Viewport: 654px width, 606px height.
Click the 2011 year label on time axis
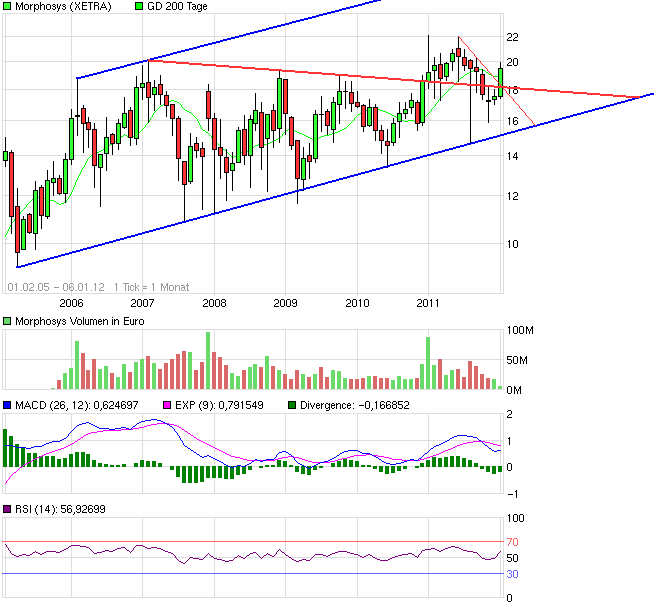tap(428, 303)
